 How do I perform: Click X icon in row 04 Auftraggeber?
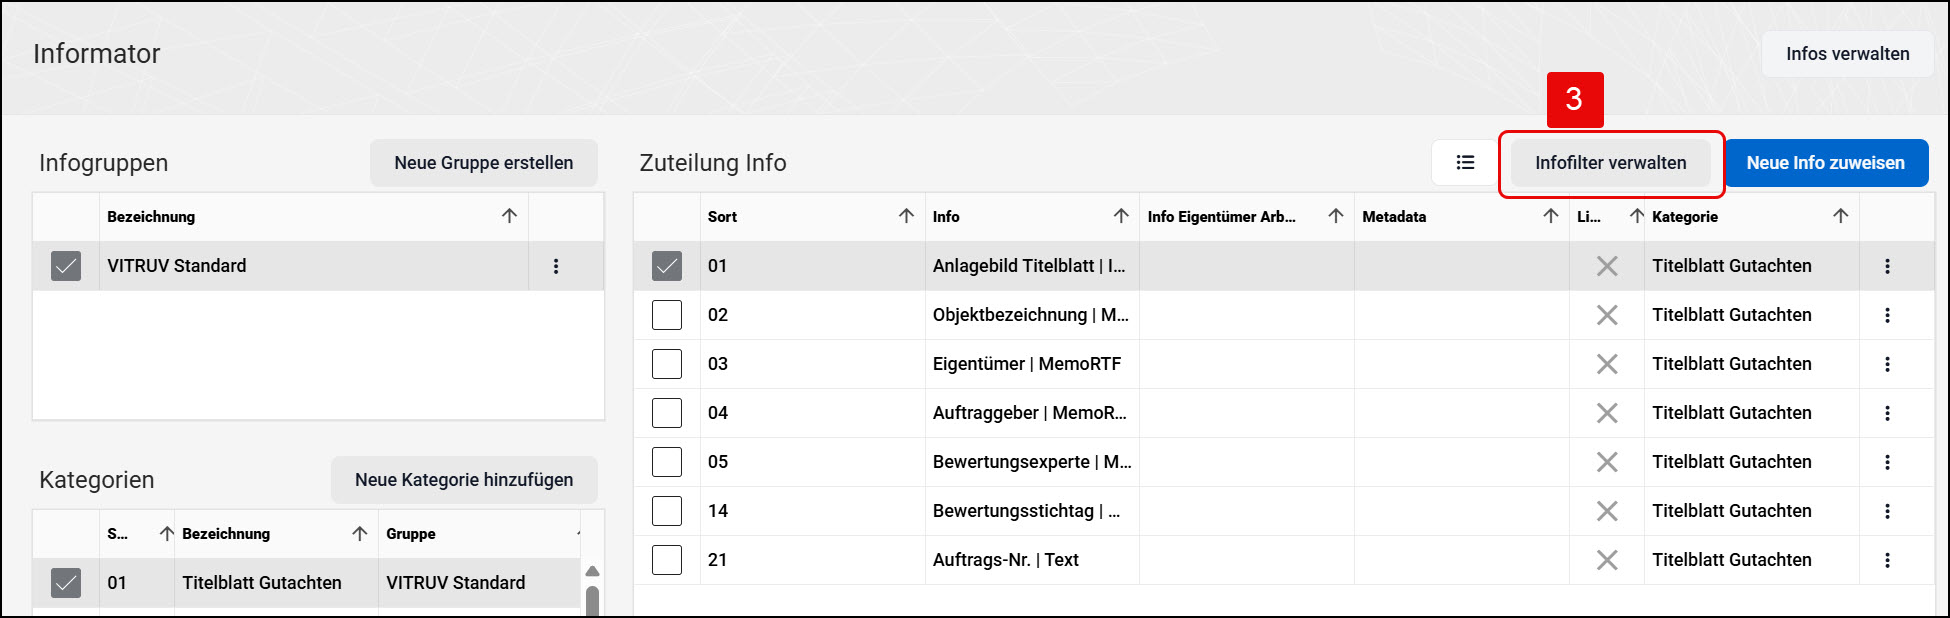click(x=1607, y=413)
